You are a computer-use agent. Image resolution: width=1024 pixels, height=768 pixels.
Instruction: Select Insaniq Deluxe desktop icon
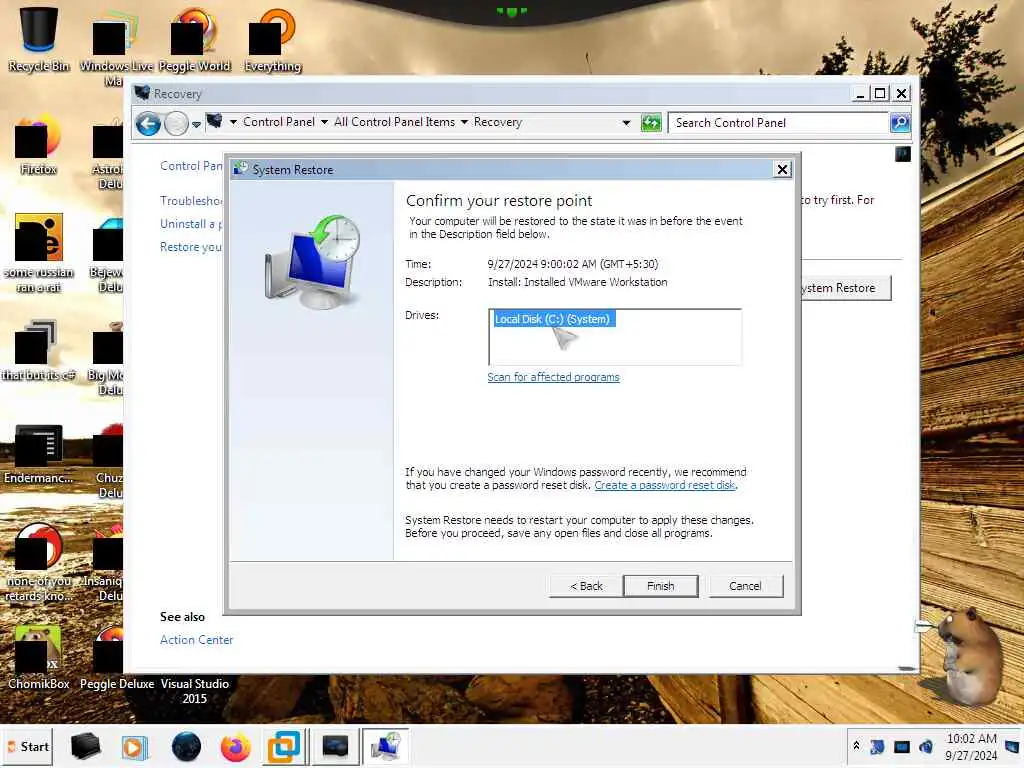(x=103, y=563)
